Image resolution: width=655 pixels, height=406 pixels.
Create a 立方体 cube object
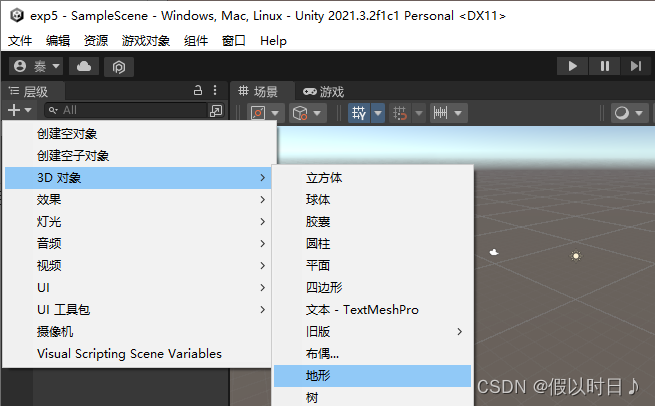tap(373, 178)
